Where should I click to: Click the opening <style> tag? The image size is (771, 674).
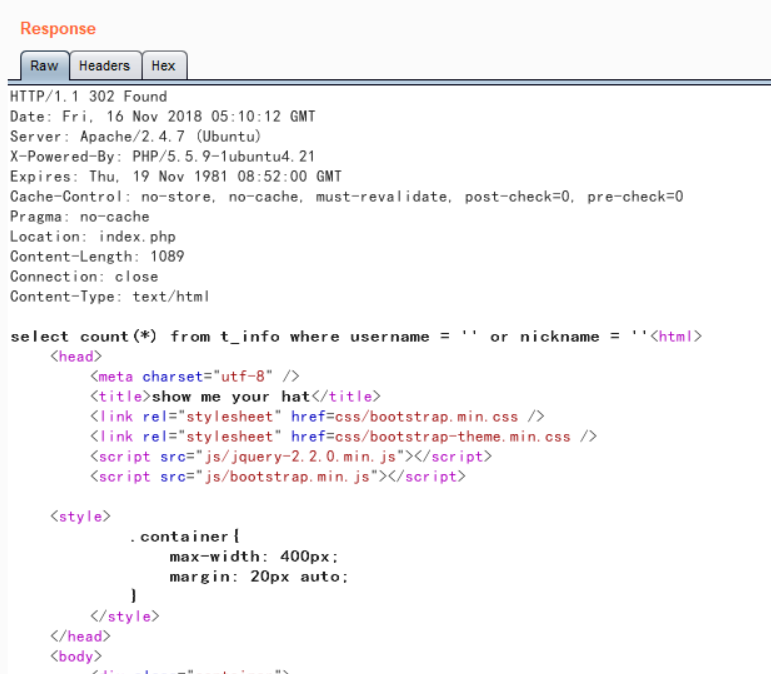(81, 517)
